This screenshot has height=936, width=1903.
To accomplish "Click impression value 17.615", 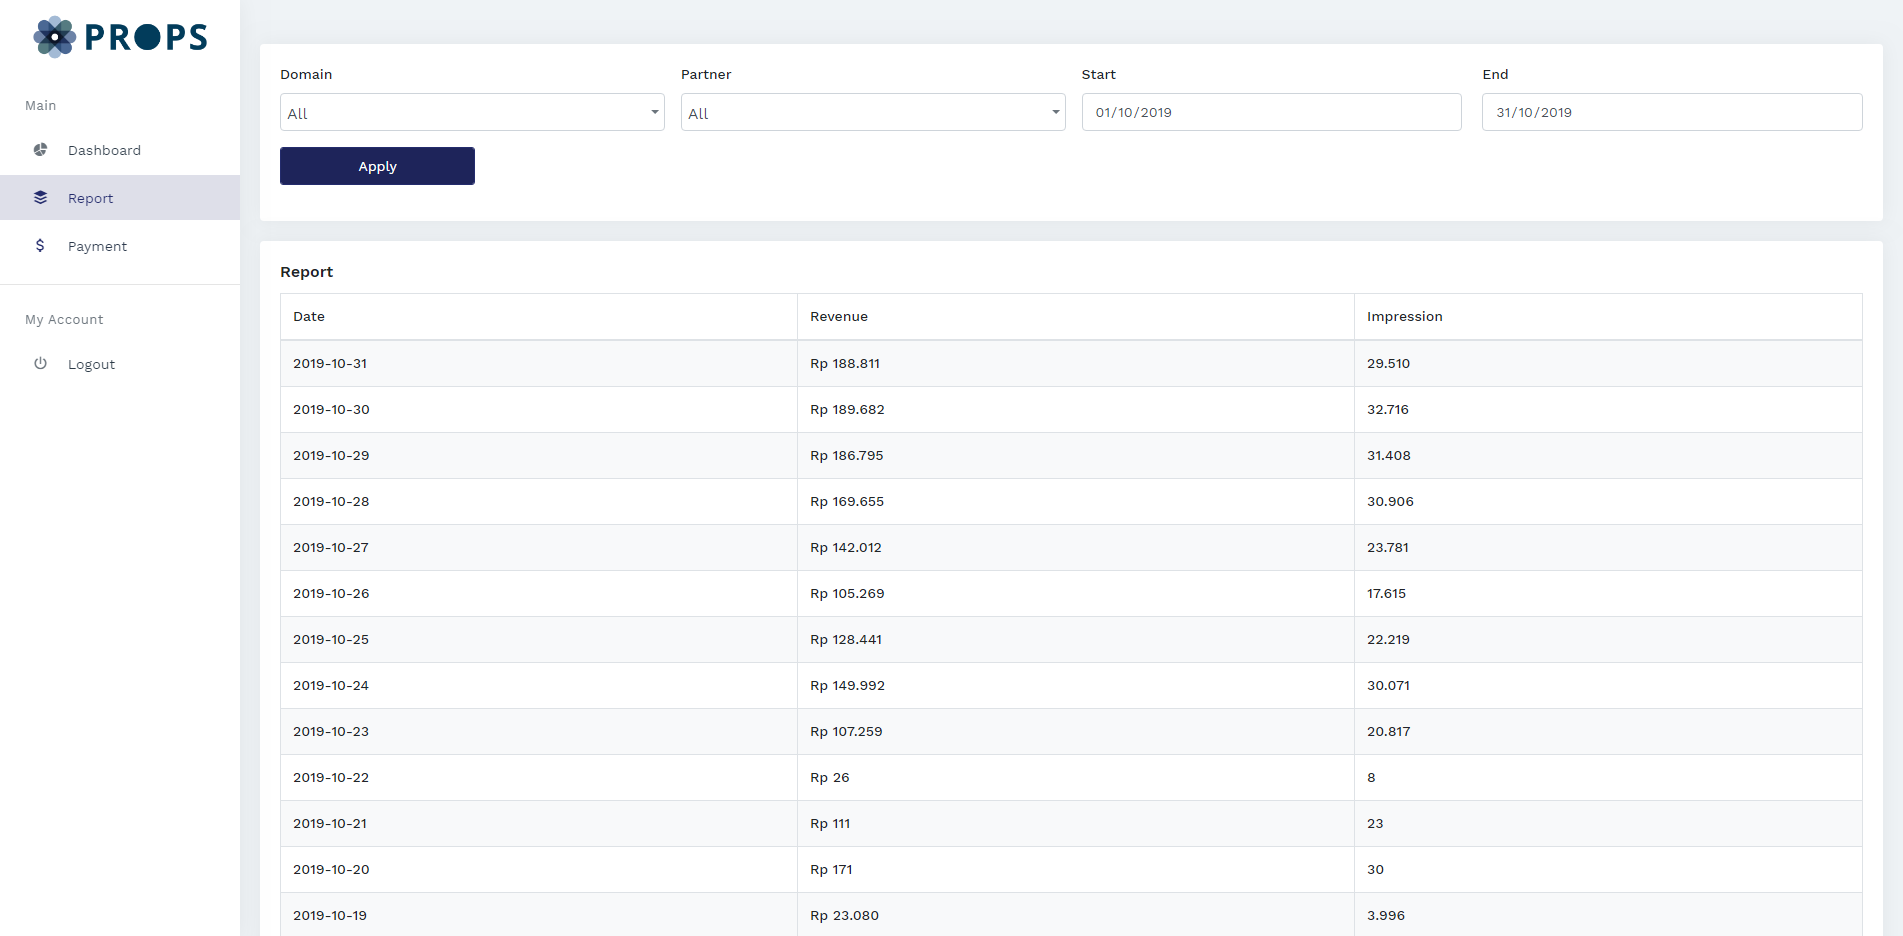I will (1386, 593).
